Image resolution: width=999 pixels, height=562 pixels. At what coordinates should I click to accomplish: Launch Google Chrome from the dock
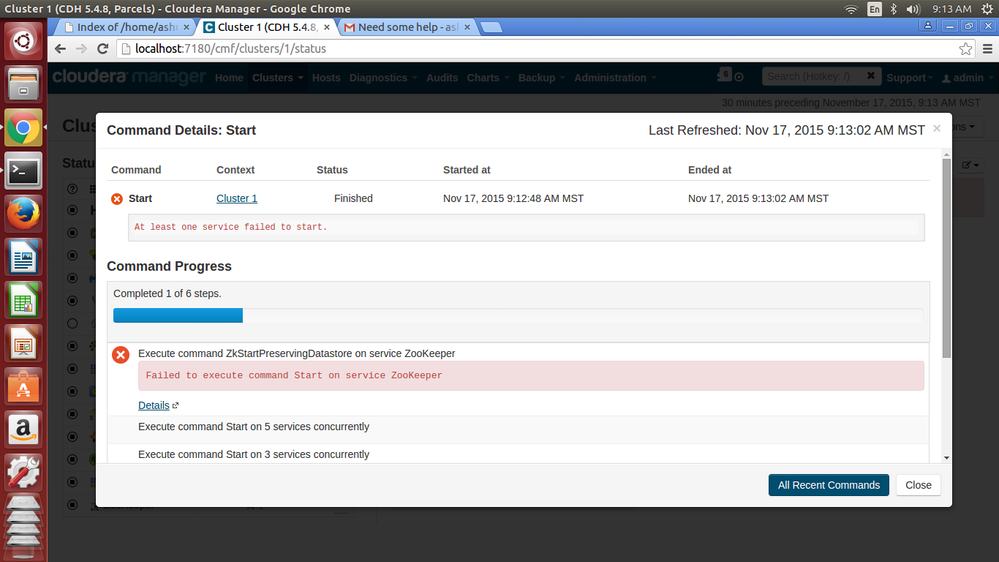point(23,127)
